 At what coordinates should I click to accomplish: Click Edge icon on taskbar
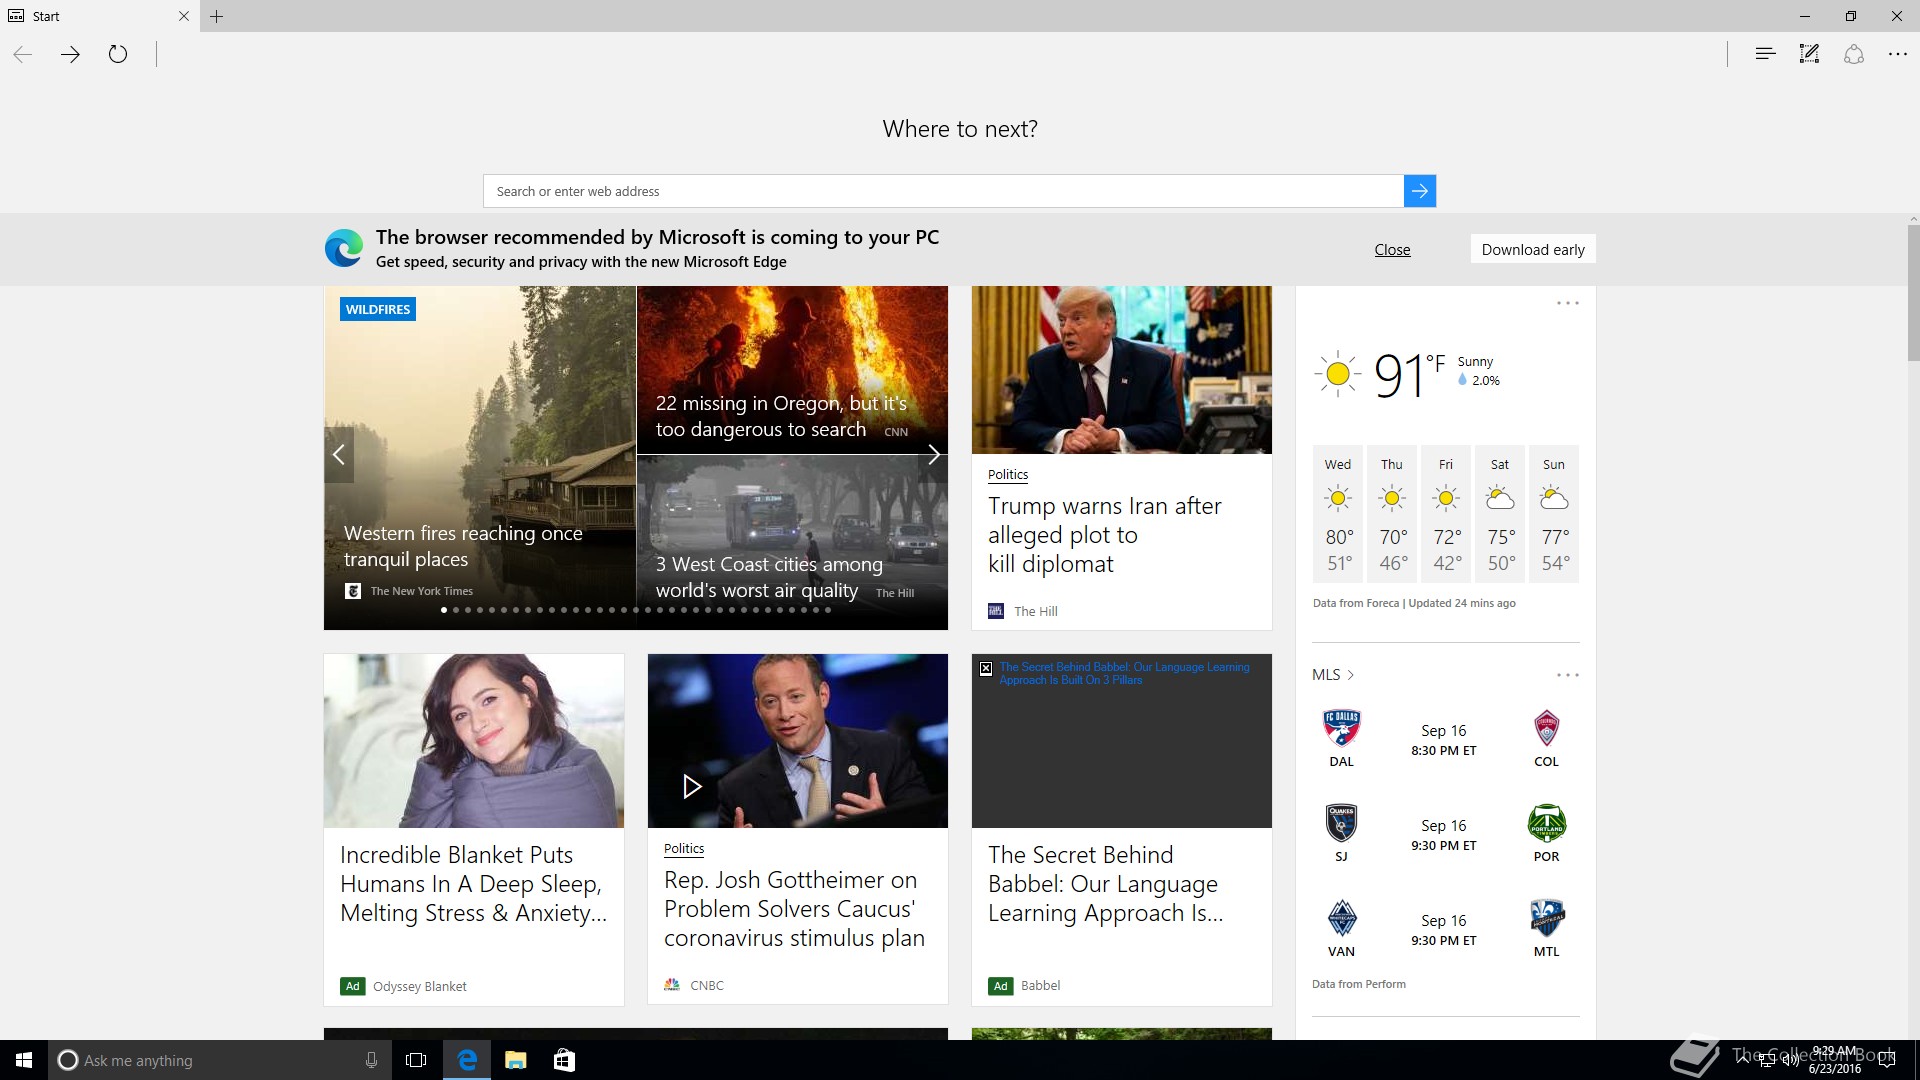pyautogui.click(x=467, y=1060)
